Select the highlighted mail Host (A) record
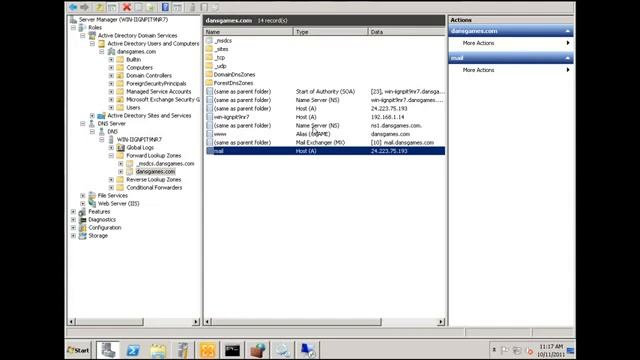Image resolution: width=640 pixels, height=360 pixels. point(324,151)
